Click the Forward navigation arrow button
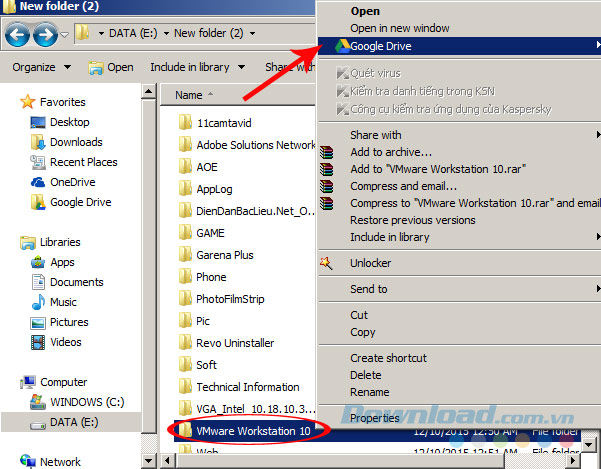Viewport: 601px width, 469px height. 46,34
